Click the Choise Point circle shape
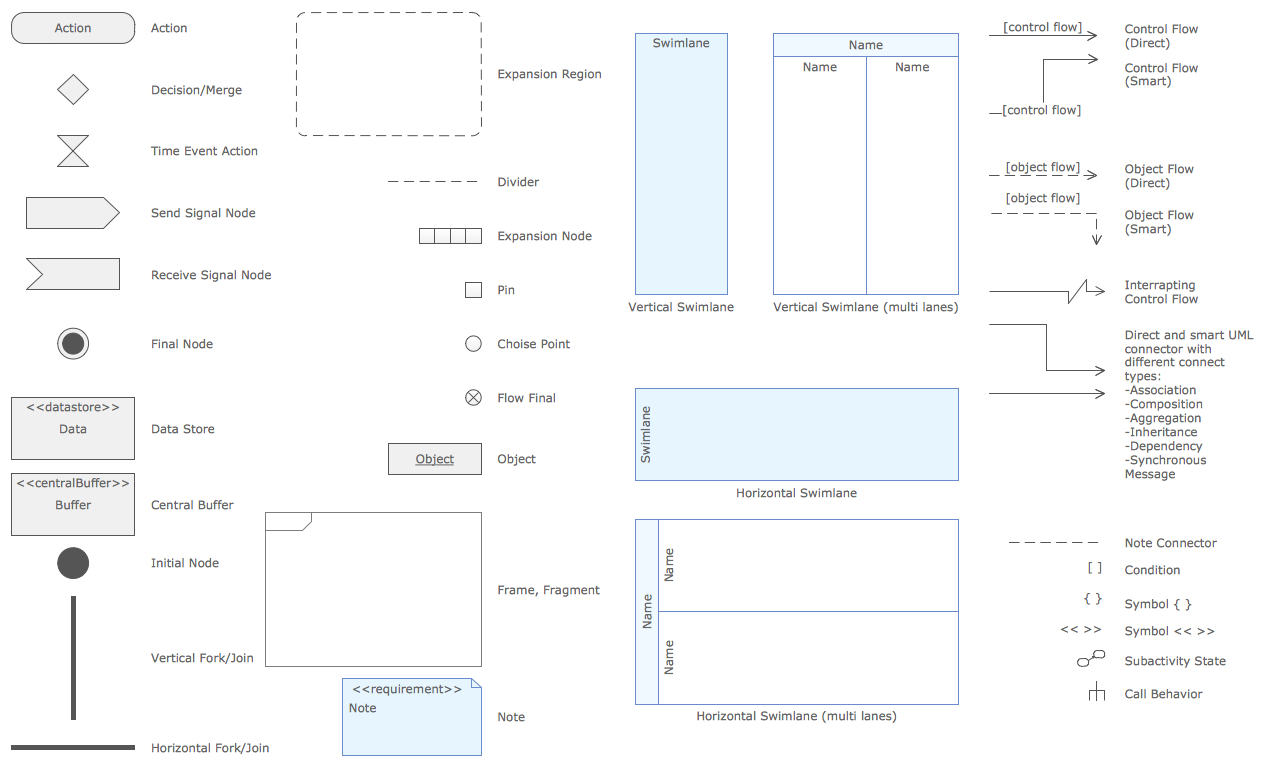Viewport: 1268px width, 771px height. pyautogui.click(x=474, y=344)
